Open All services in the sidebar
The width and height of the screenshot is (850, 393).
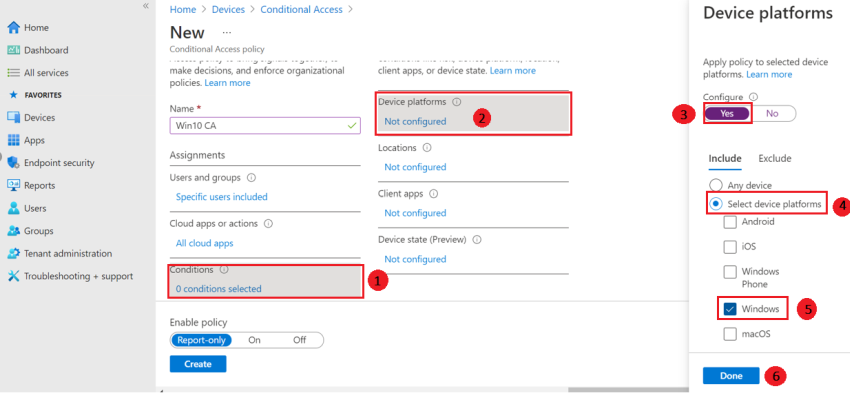[x=46, y=73]
